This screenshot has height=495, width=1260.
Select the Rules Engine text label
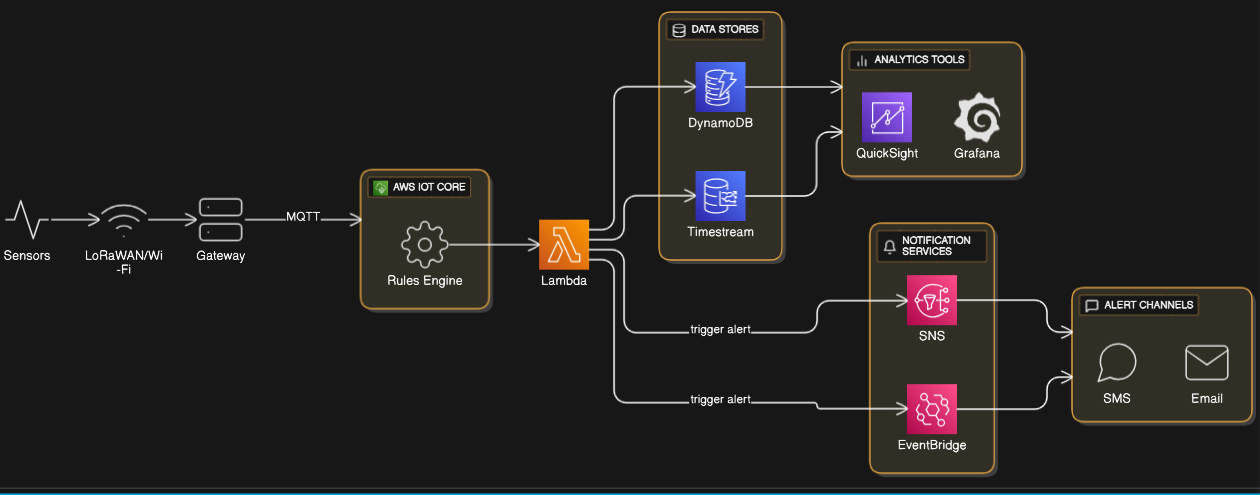click(425, 281)
